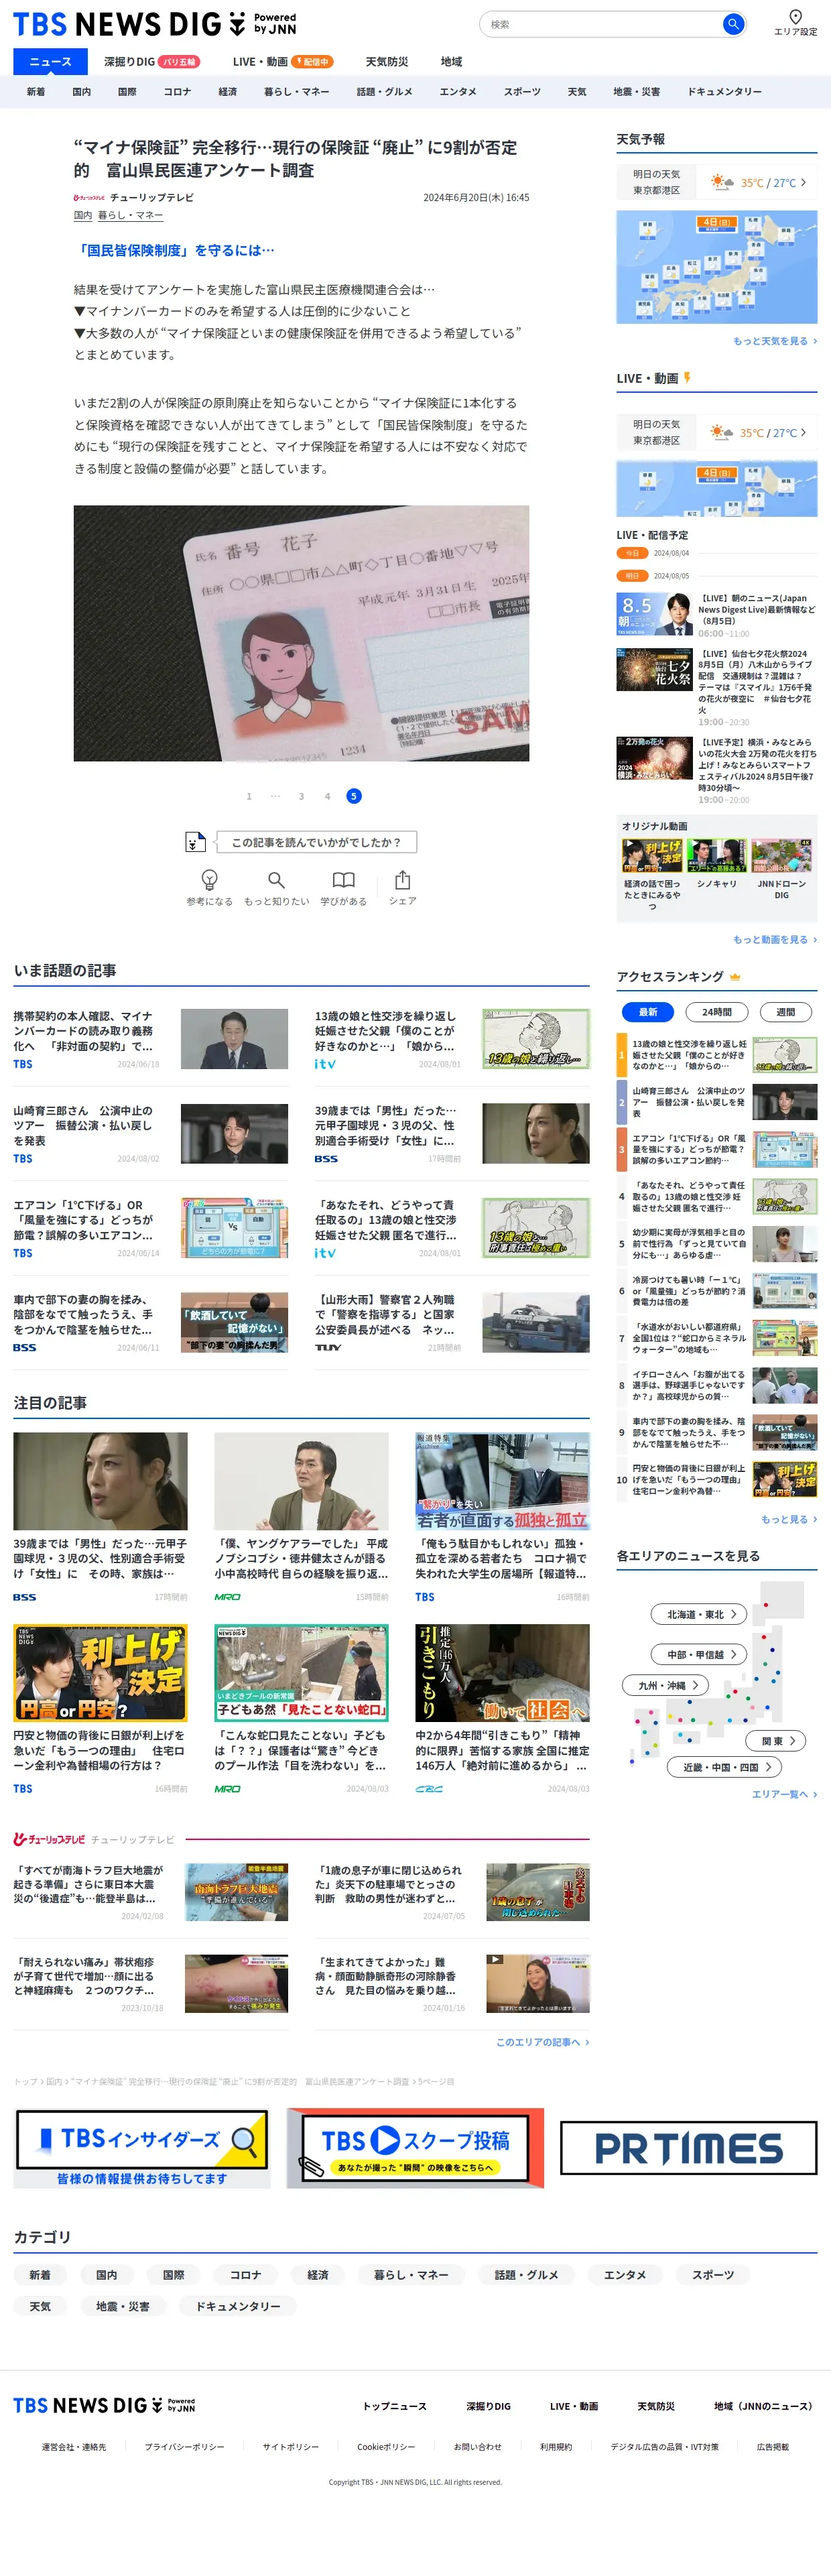Click もっと動画を見る link
Viewport: 831px width, 2576px height.
(774, 939)
